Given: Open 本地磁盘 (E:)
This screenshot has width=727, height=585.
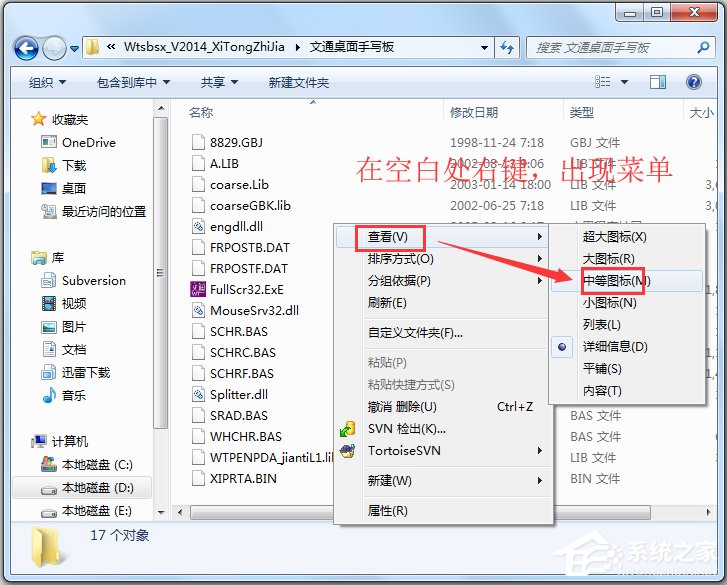Looking at the screenshot, I should pos(87,510).
